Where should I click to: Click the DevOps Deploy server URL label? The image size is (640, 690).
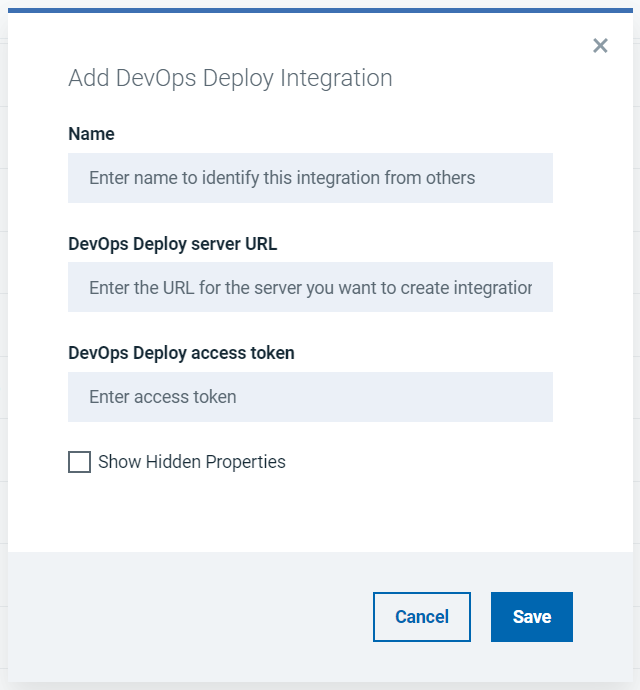click(x=173, y=243)
